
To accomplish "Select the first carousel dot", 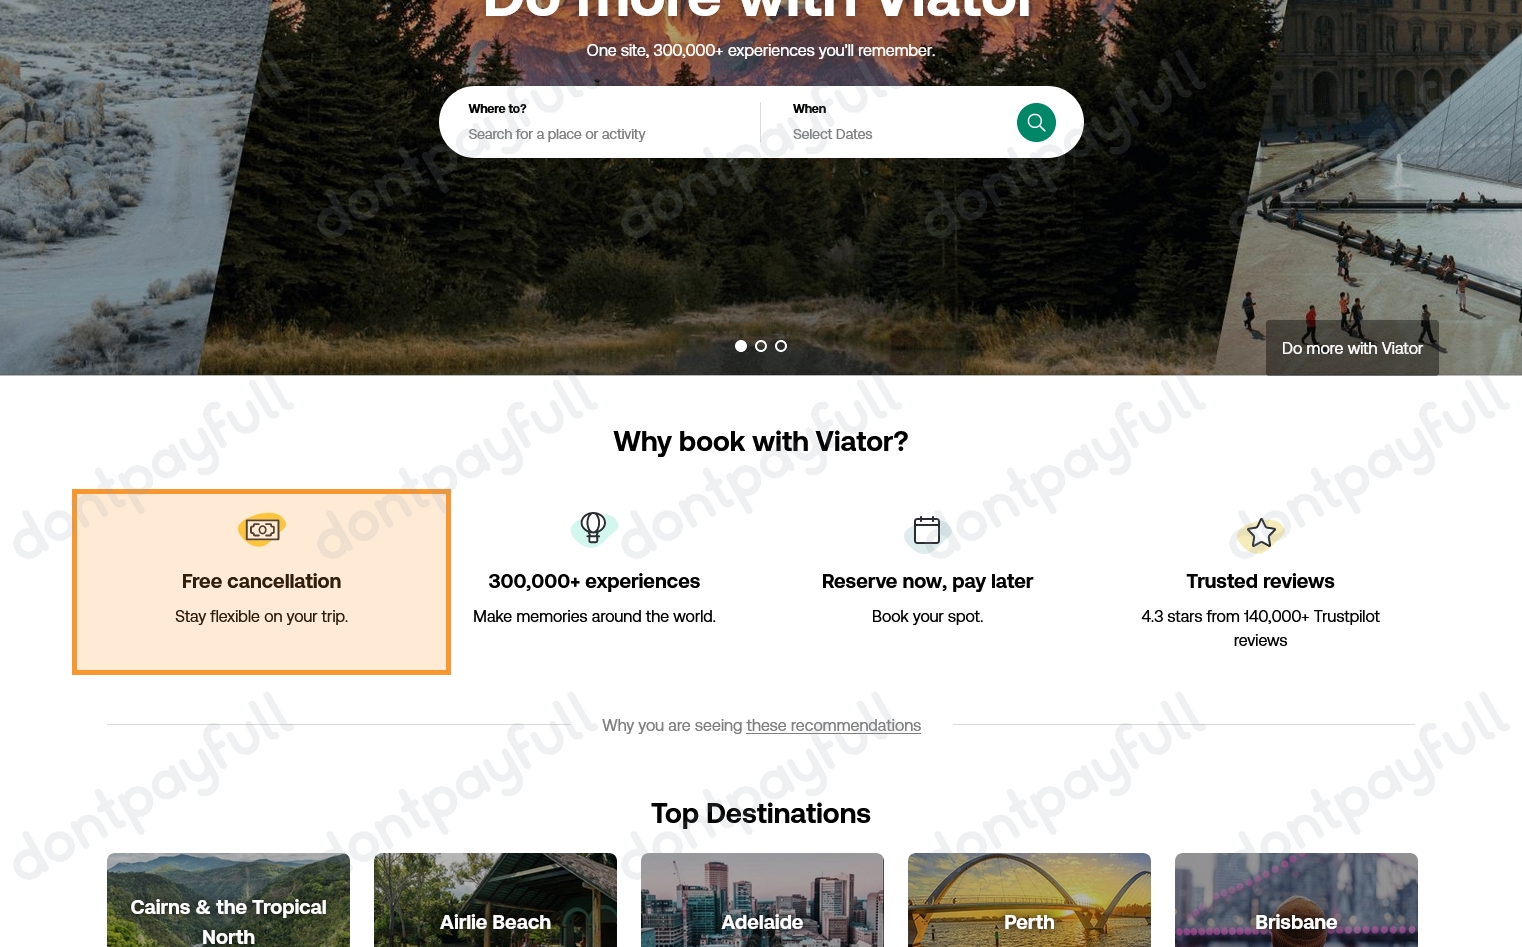I will 741,346.
